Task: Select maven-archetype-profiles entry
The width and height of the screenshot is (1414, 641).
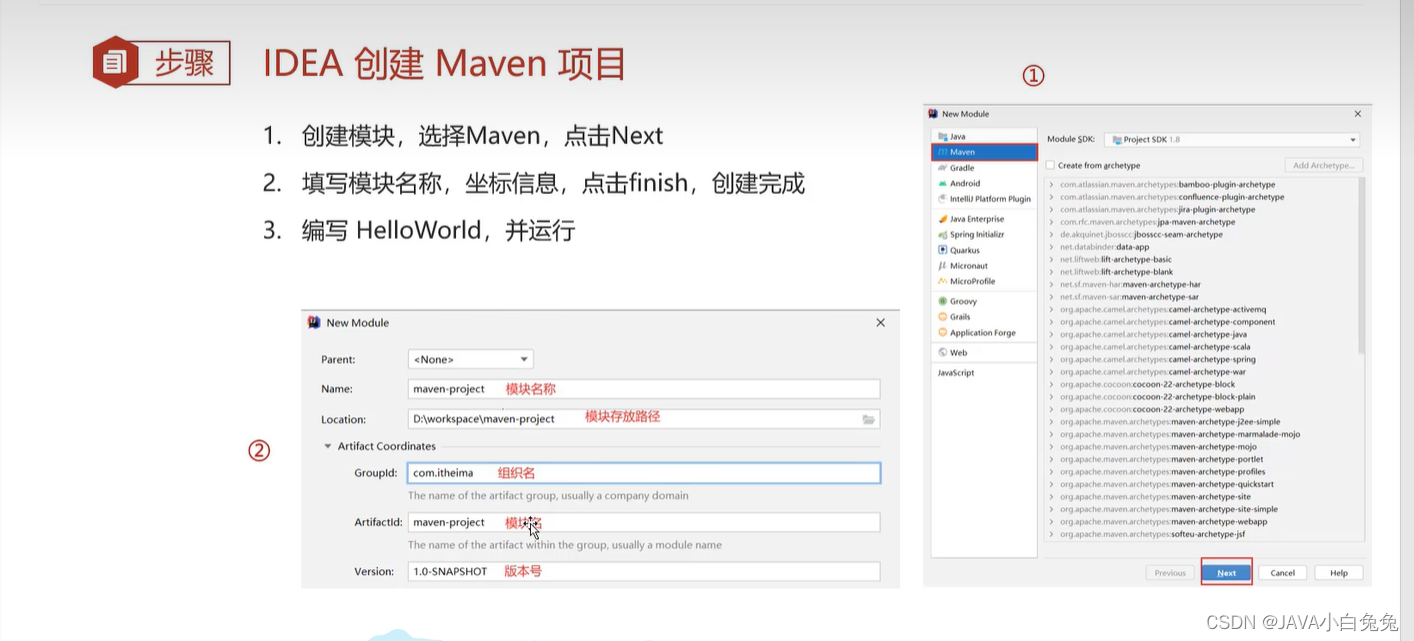Action: [1163, 472]
